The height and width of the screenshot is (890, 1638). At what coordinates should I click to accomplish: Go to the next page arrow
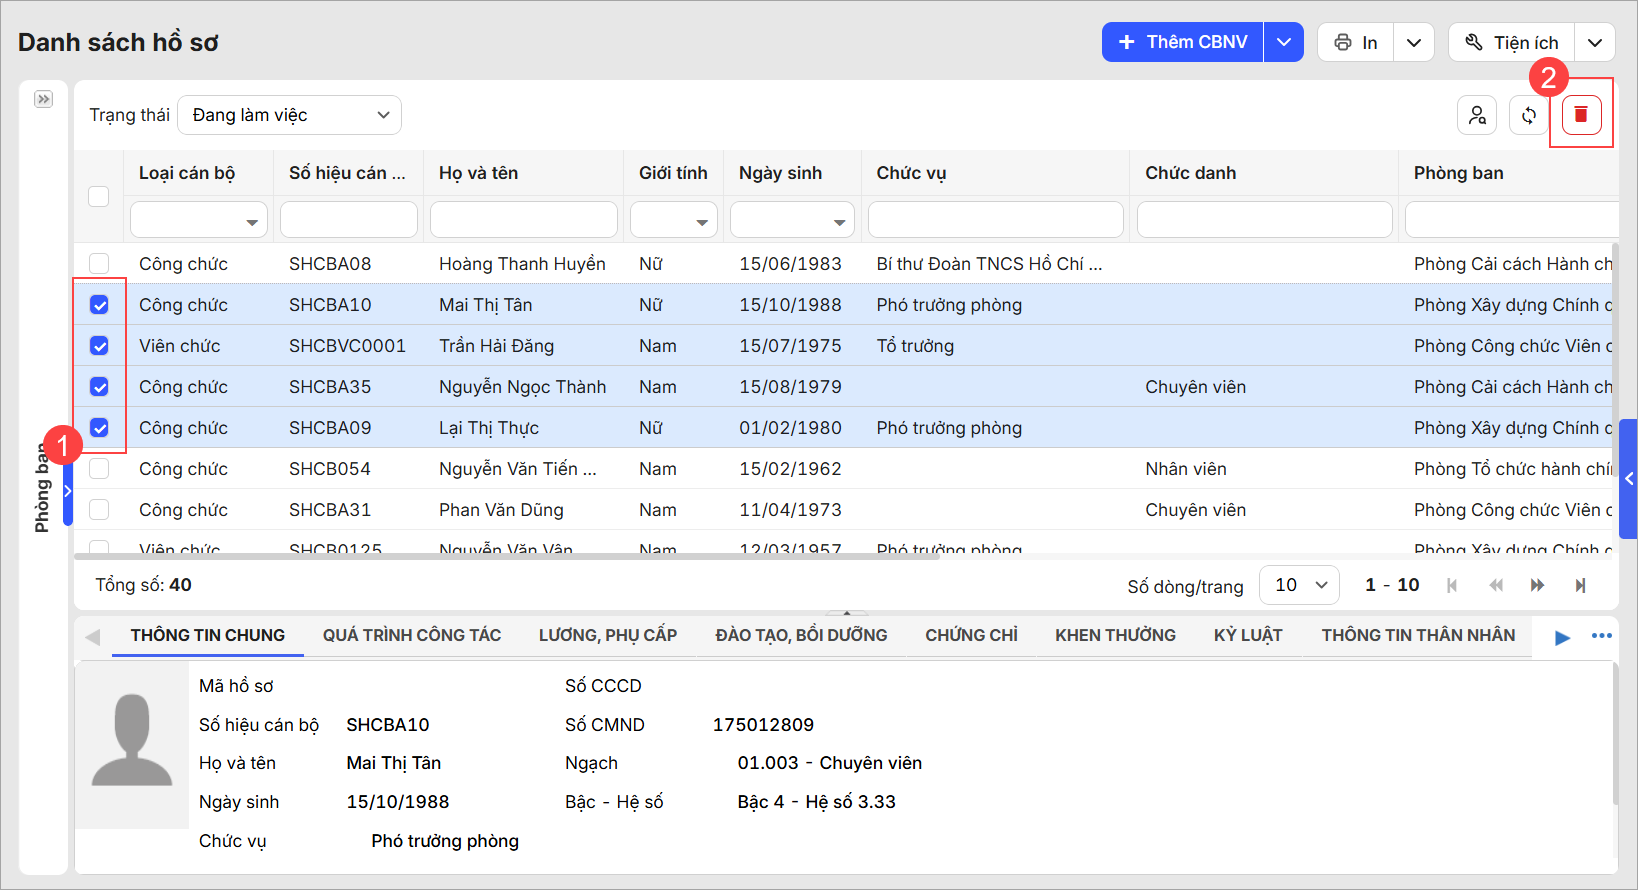point(1537,585)
